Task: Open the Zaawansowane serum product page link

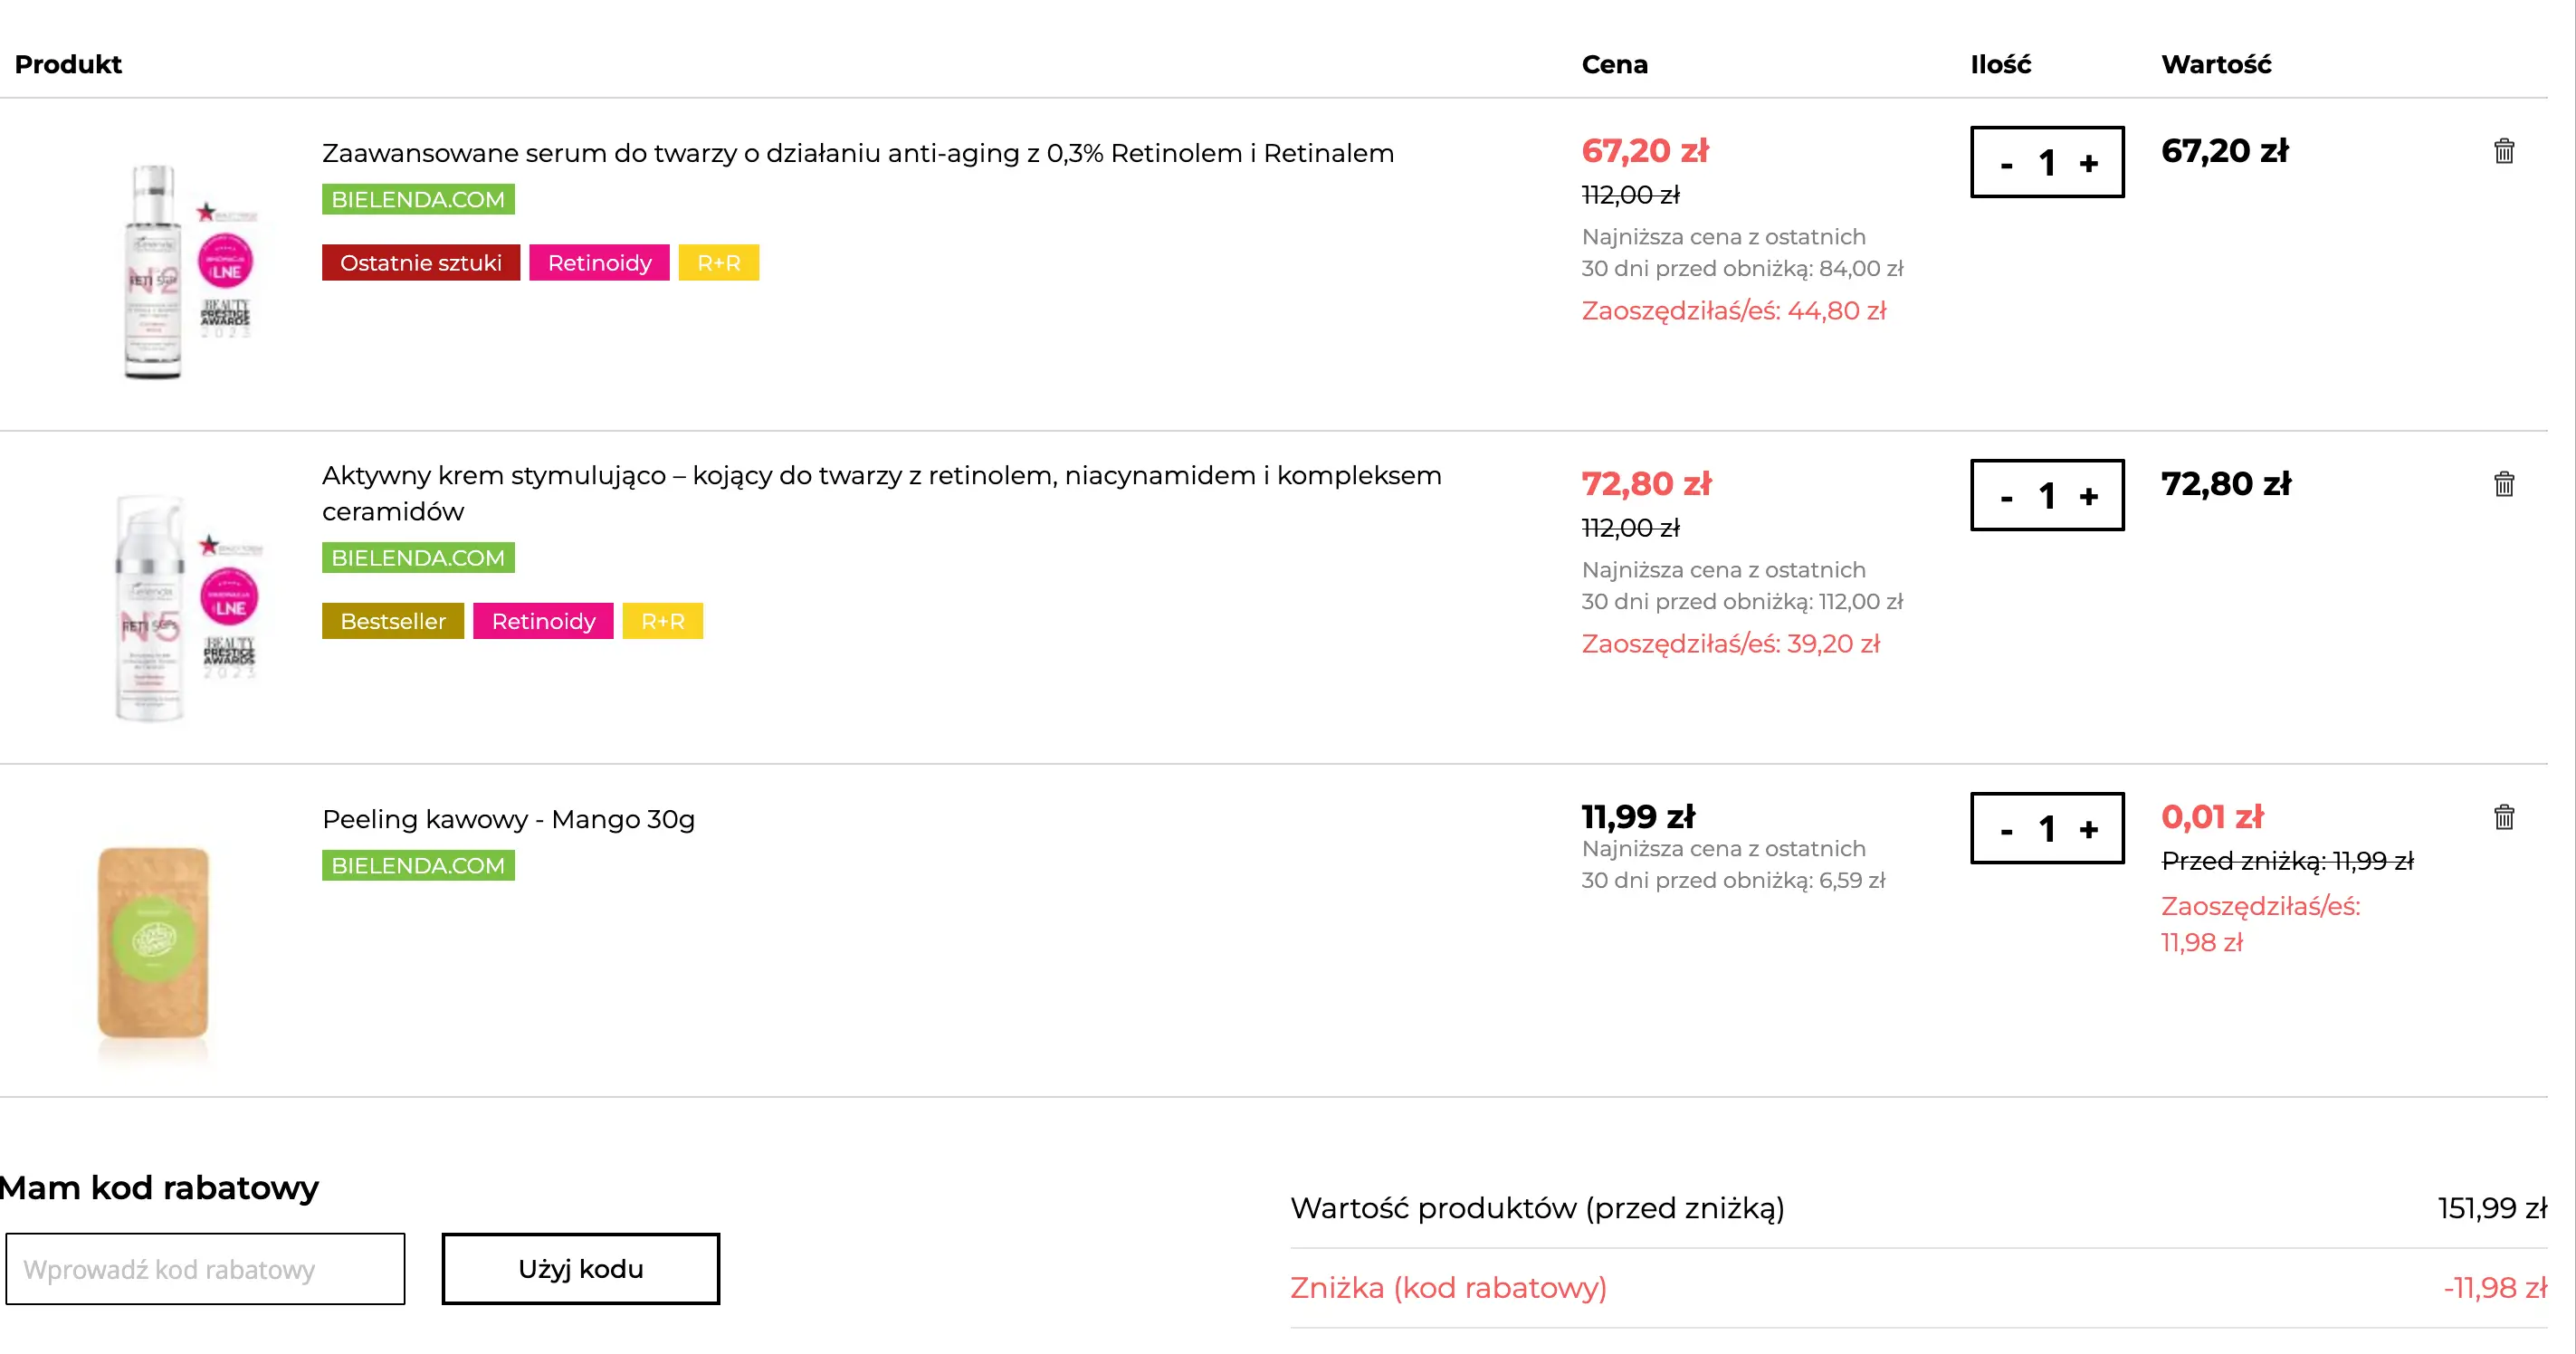Action: point(857,153)
